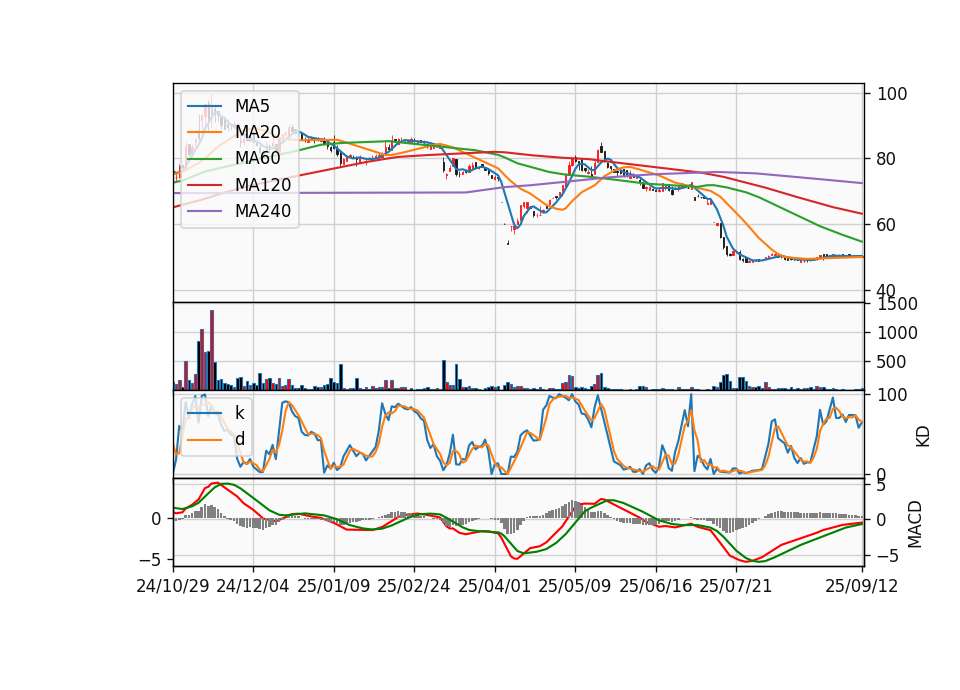Click the MA5 legend label
This screenshot has width=960, height=690.
click(252, 106)
